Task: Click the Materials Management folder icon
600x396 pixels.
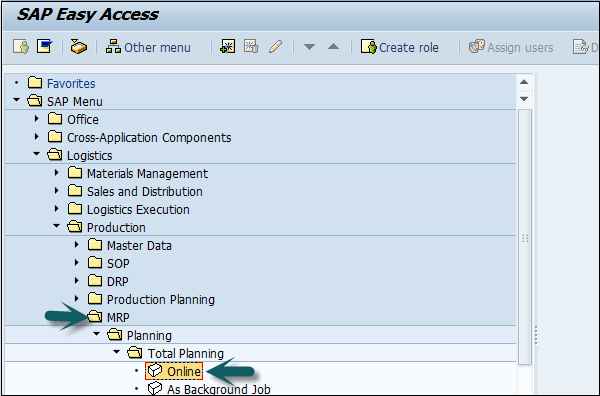Action: [75, 173]
